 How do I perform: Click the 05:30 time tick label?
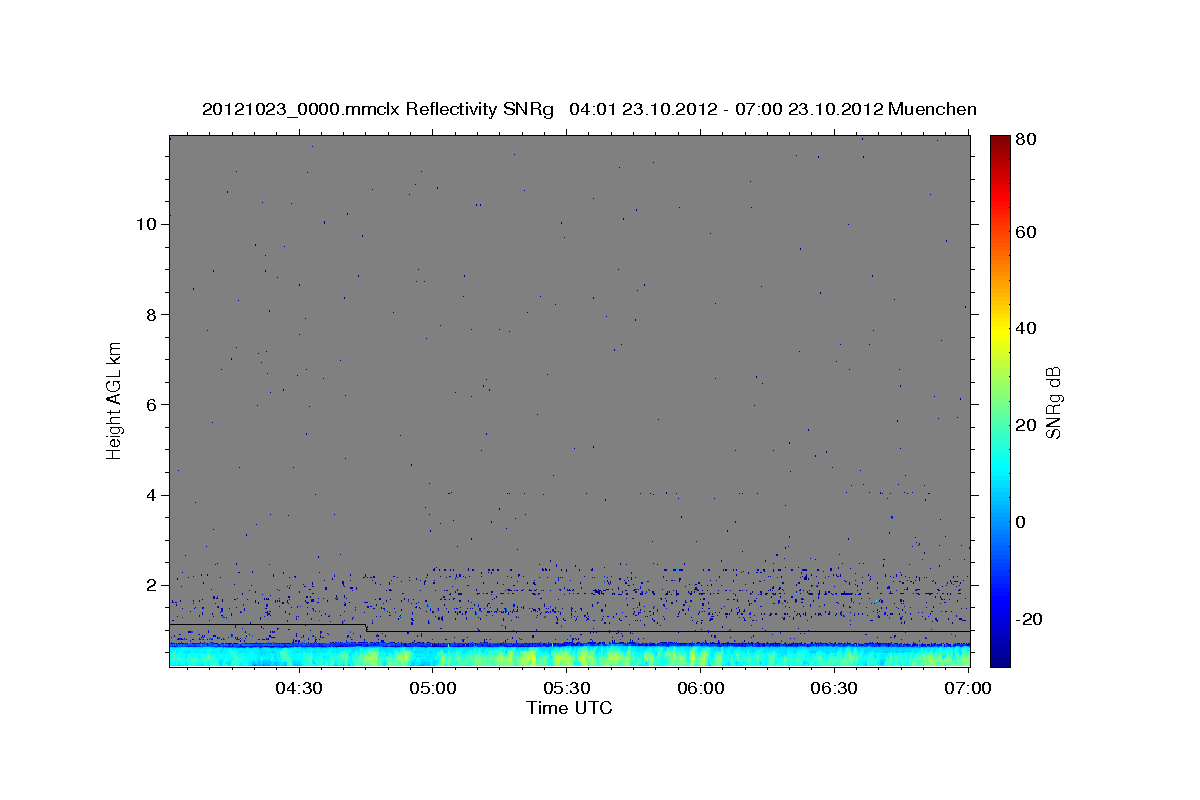tap(567, 688)
